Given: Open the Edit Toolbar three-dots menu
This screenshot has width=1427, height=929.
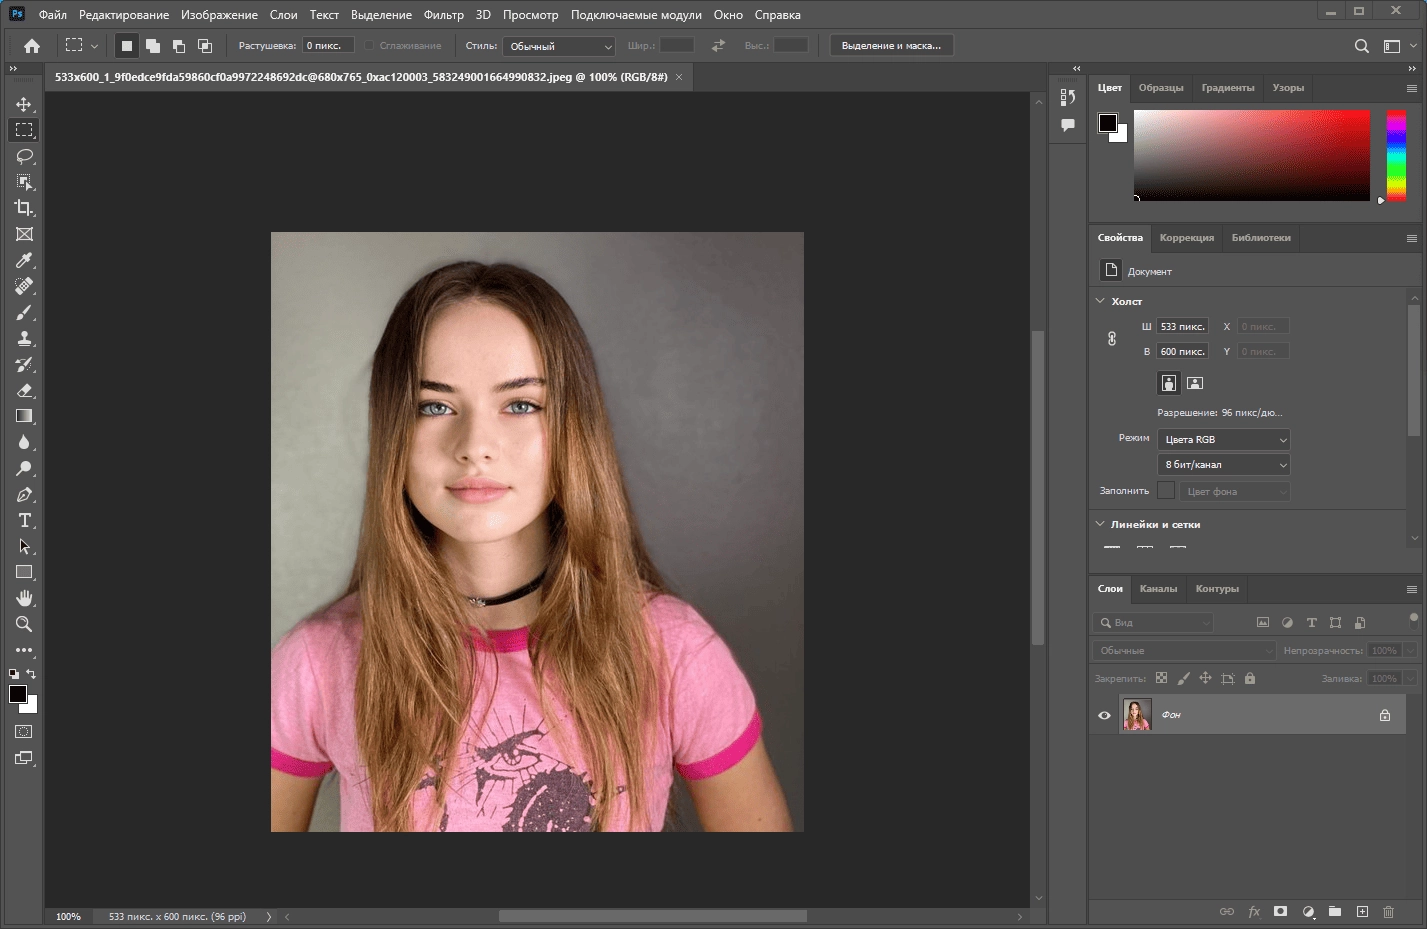Looking at the screenshot, I should (24, 650).
